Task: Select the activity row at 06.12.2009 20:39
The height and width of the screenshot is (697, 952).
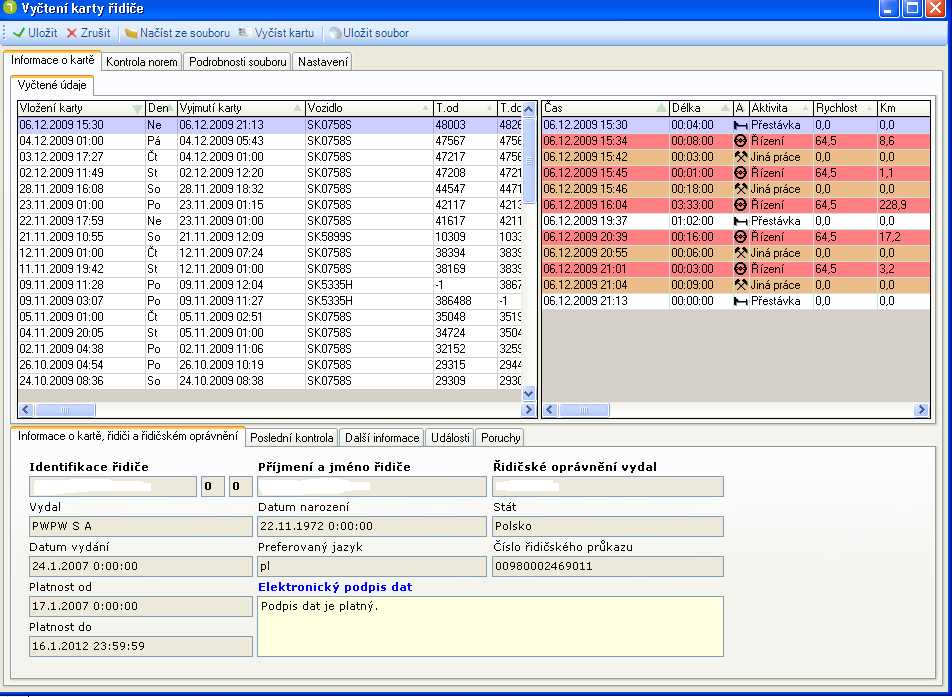Action: (x=736, y=237)
